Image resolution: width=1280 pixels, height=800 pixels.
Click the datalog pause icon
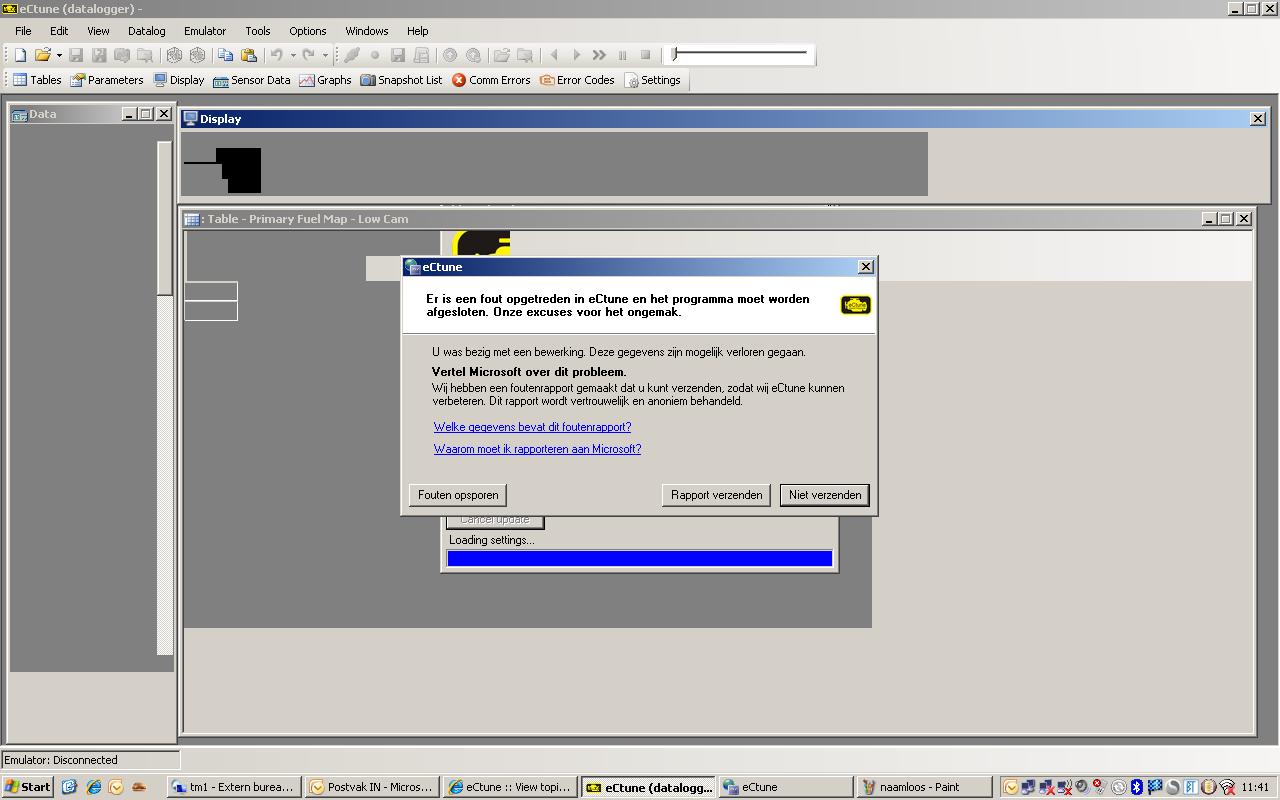click(x=622, y=56)
